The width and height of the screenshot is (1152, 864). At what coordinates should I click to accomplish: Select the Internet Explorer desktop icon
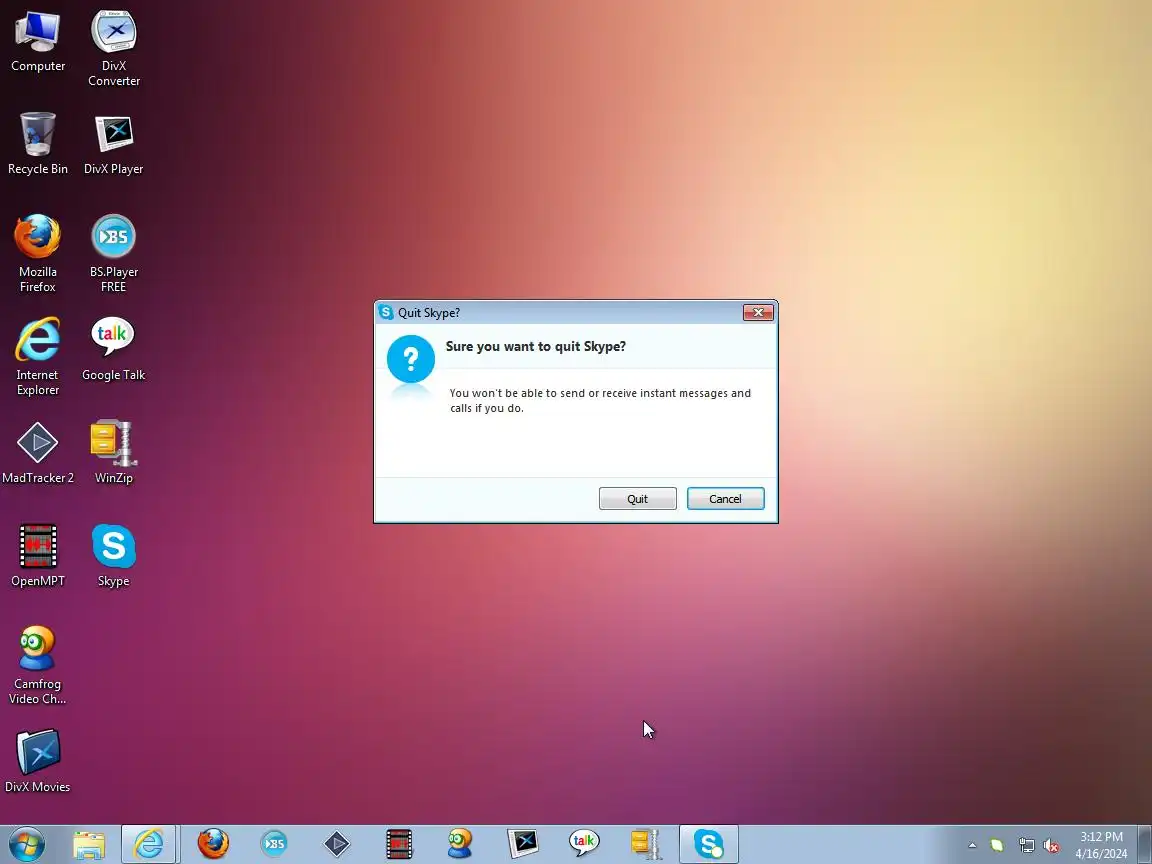click(x=37, y=356)
